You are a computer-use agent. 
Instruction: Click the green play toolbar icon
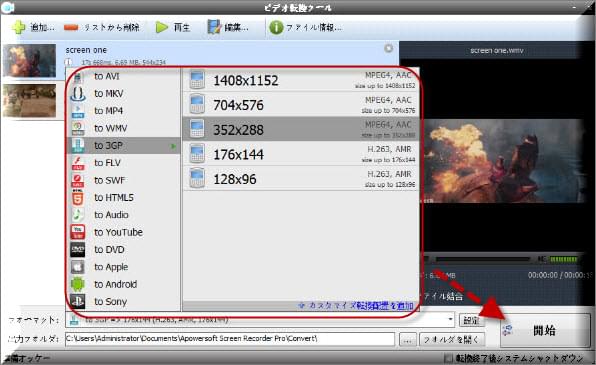tap(162, 27)
